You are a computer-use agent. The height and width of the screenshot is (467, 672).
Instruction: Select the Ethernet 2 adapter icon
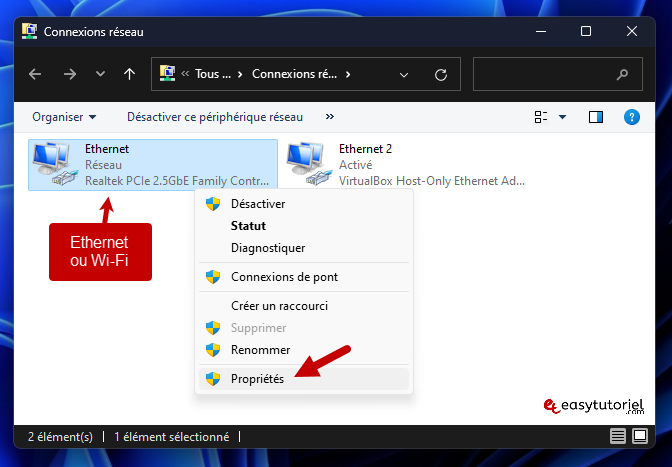pyautogui.click(x=310, y=164)
